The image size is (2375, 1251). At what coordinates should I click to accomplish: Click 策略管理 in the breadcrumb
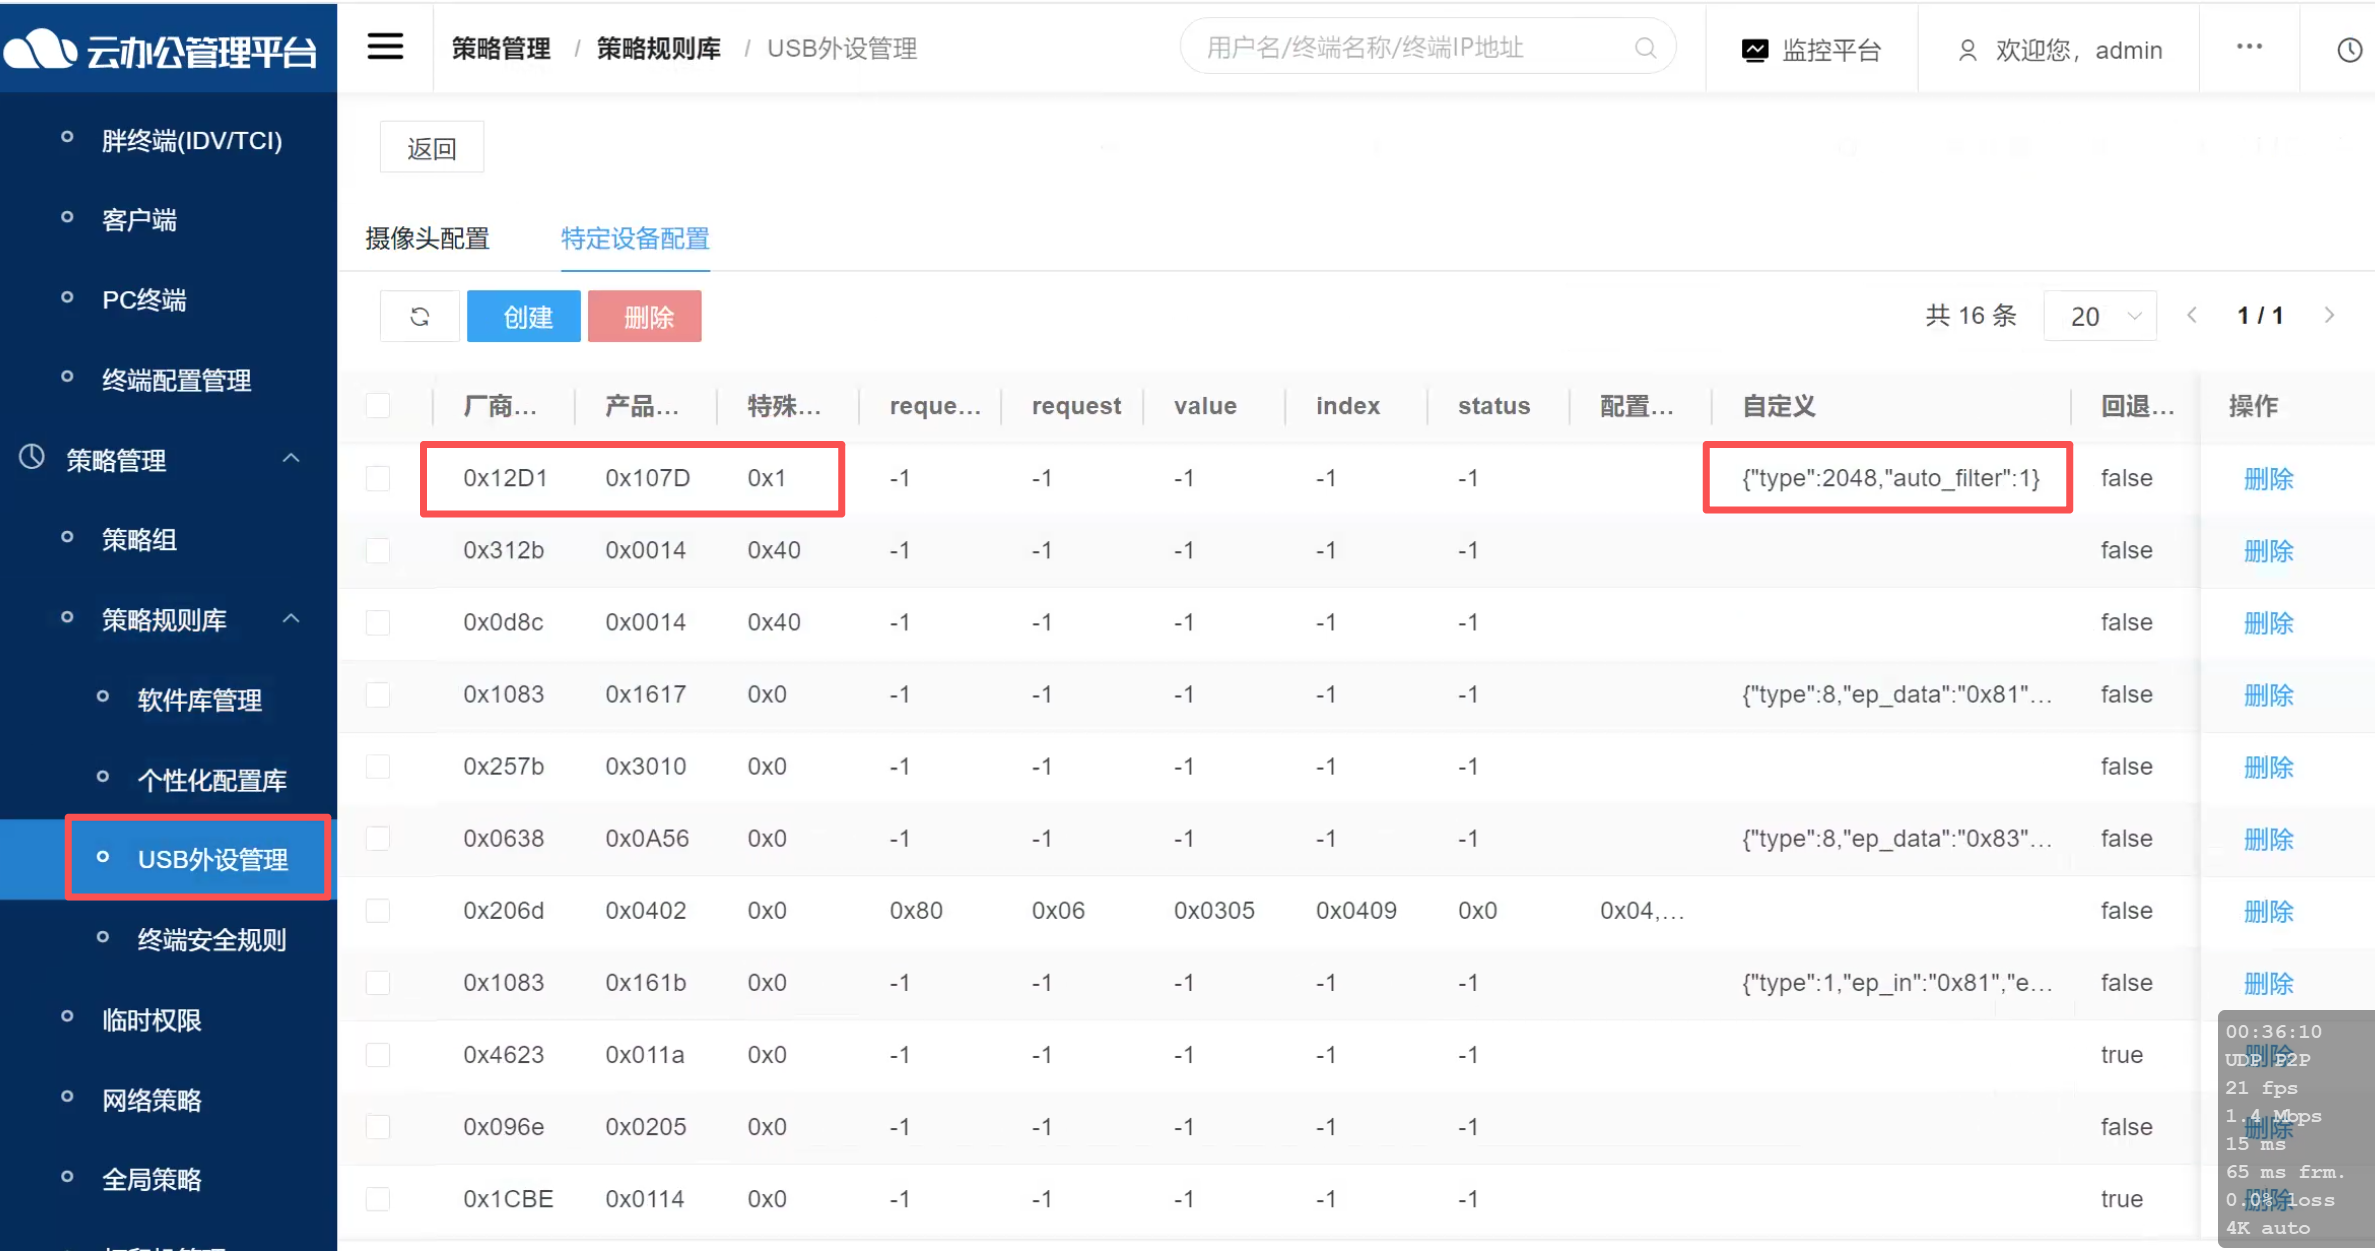click(501, 48)
